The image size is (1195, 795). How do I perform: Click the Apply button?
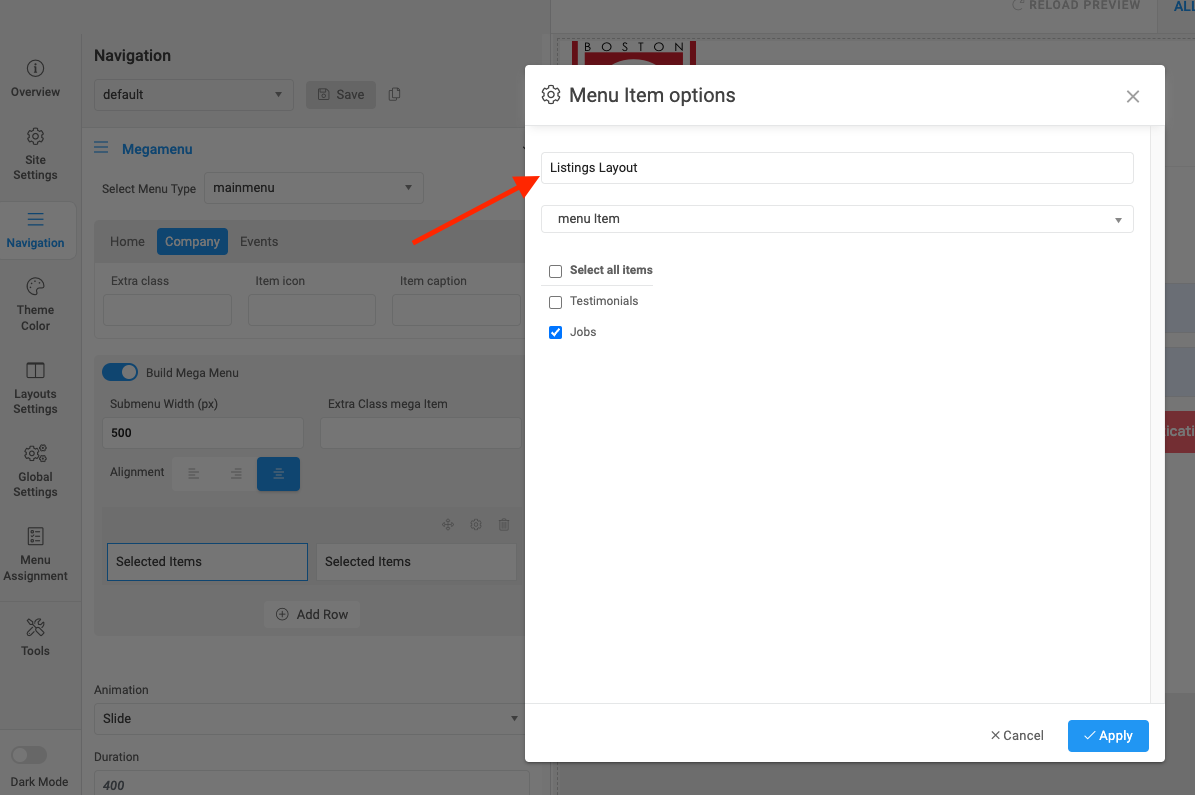[x=1107, y=736]
